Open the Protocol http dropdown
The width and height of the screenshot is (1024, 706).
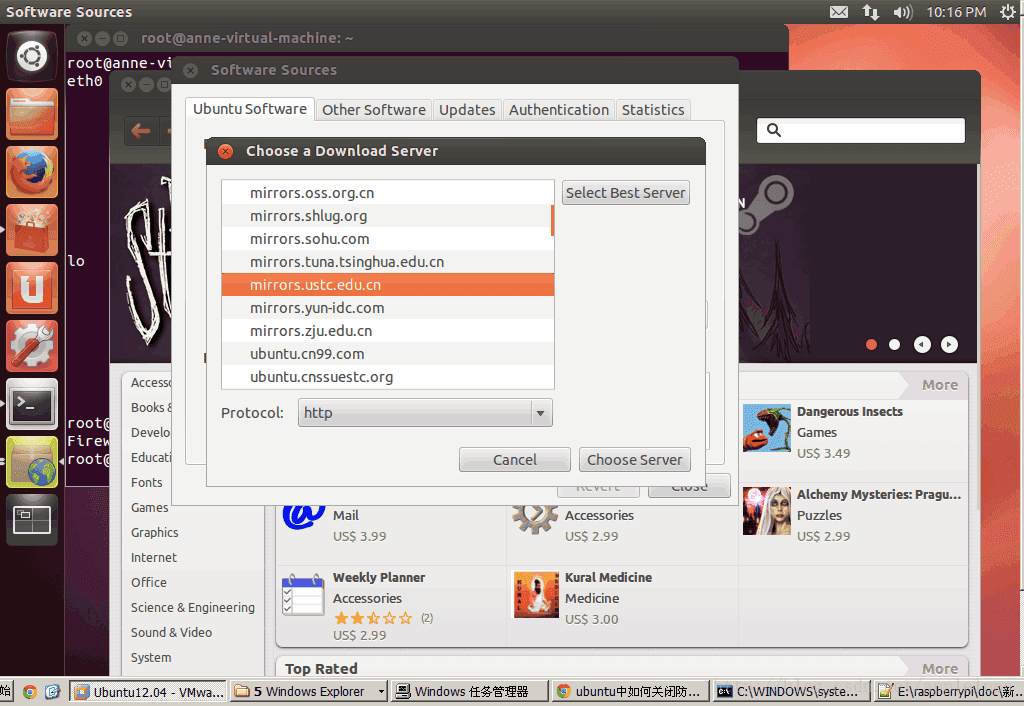pos(425,413)
